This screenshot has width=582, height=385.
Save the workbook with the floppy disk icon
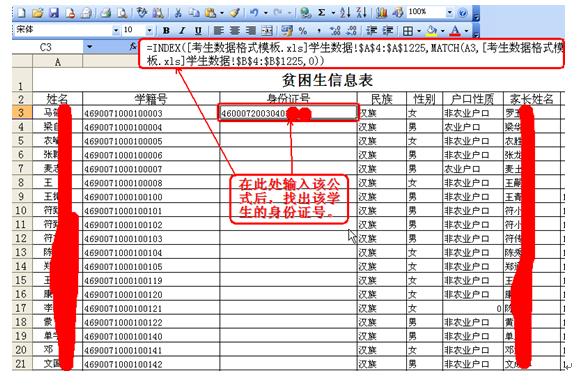54,14
